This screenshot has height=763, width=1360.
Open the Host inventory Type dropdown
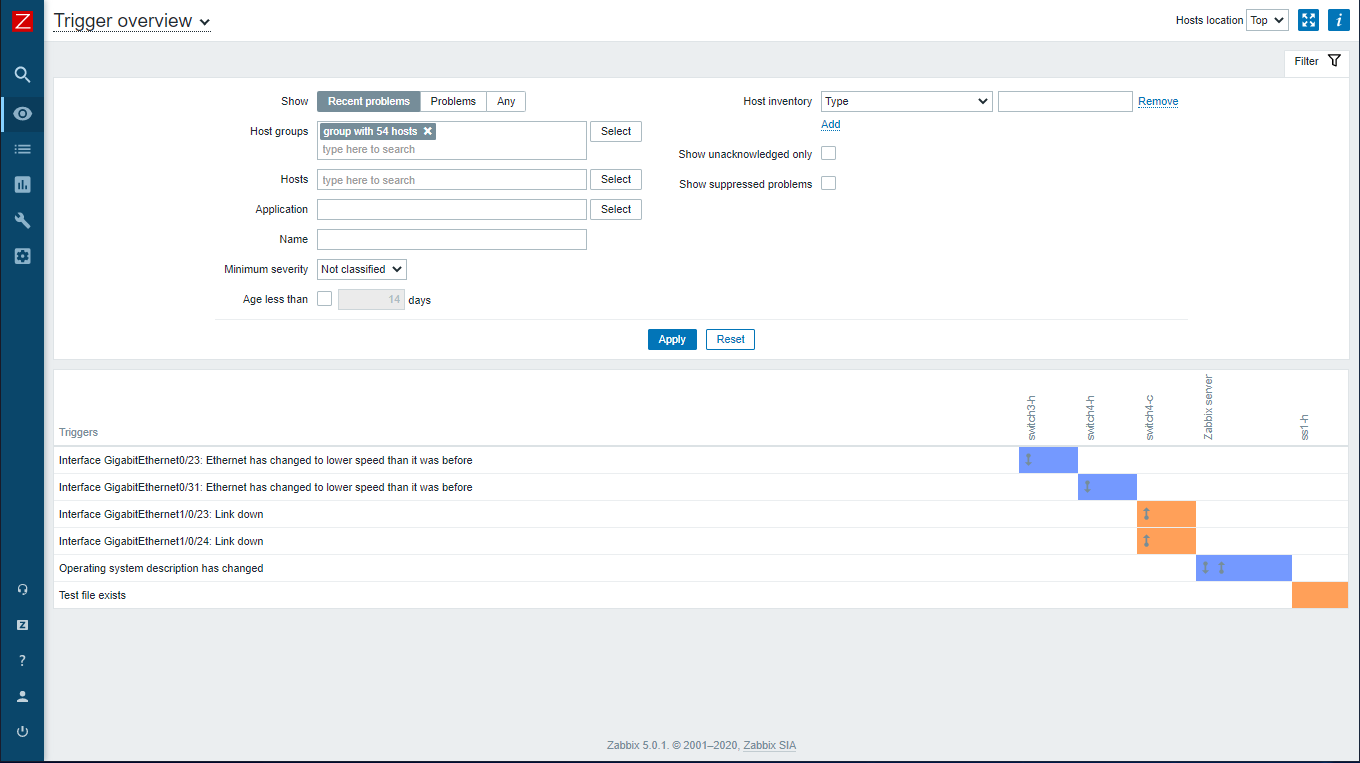(906, 101)
